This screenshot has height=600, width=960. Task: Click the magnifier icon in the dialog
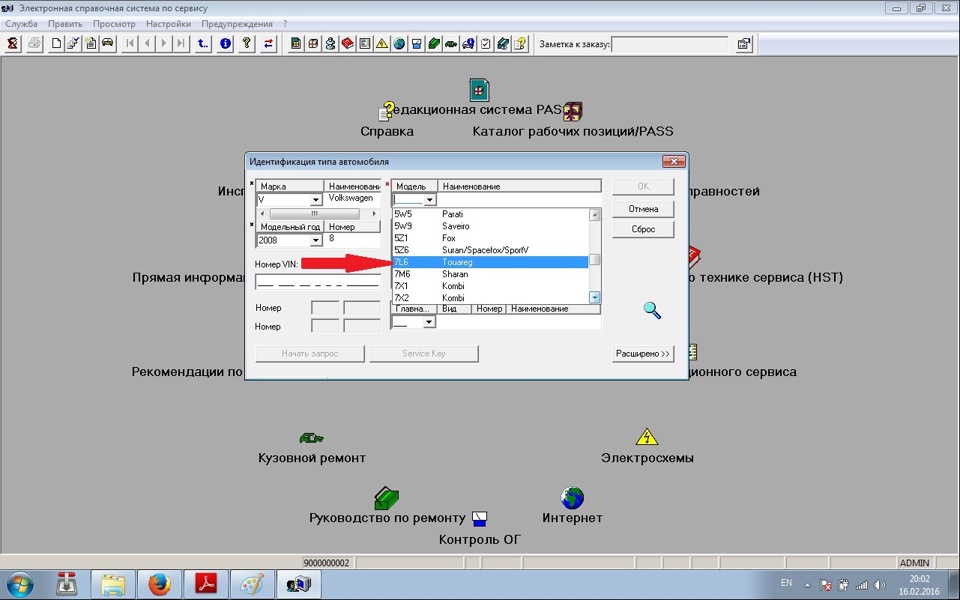coord(652,310)
